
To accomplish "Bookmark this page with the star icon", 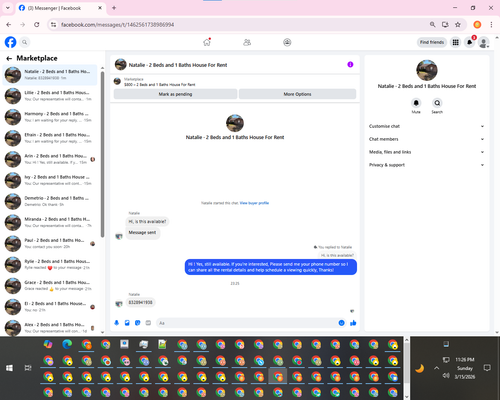I will click(x=458, y=25).
